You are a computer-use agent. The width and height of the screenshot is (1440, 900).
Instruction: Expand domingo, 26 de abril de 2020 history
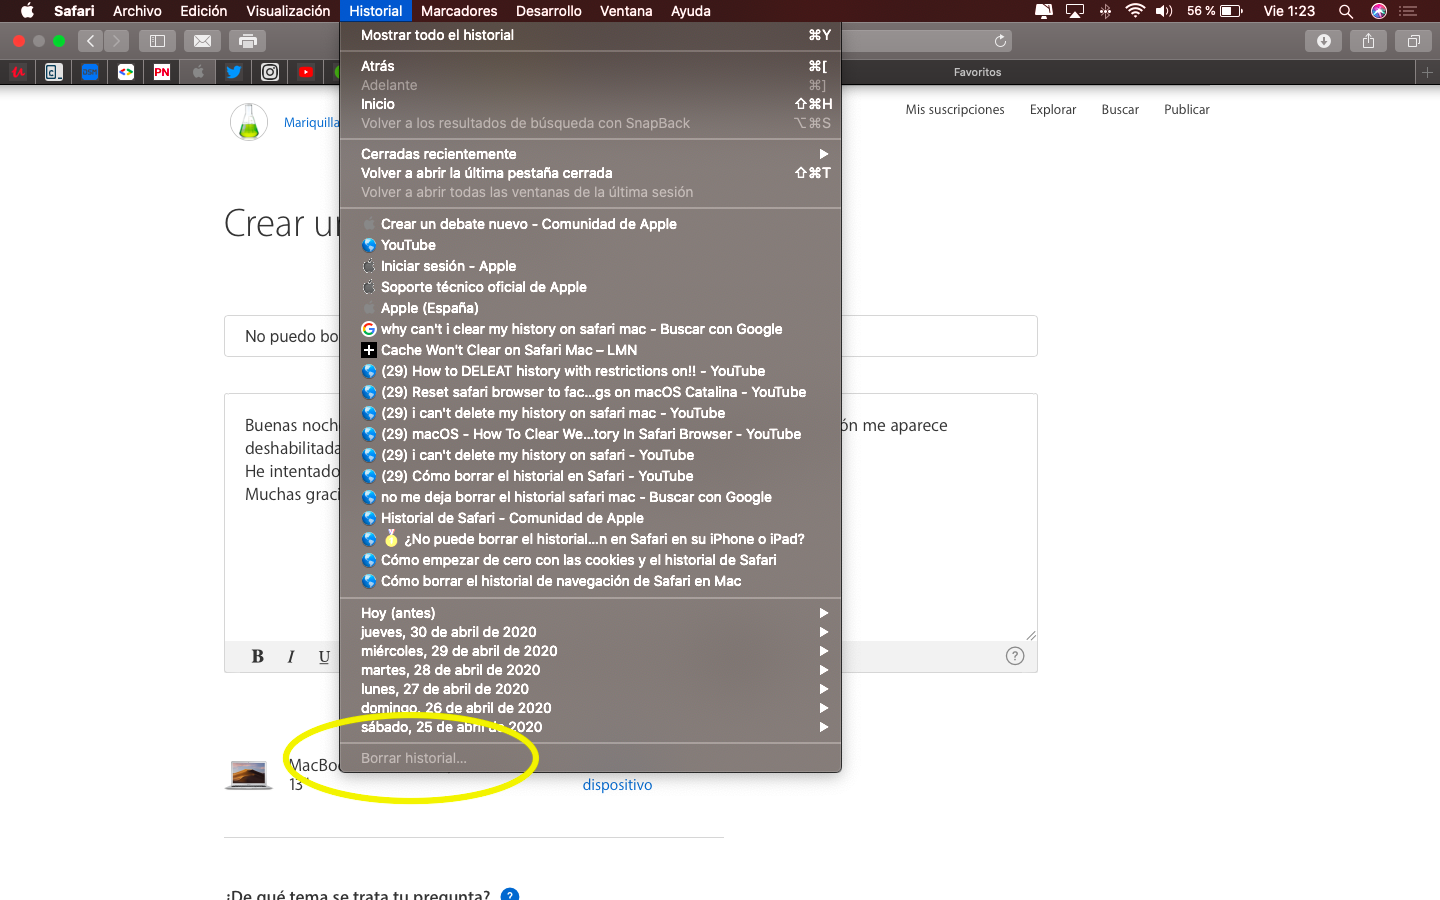pos(590,708)
